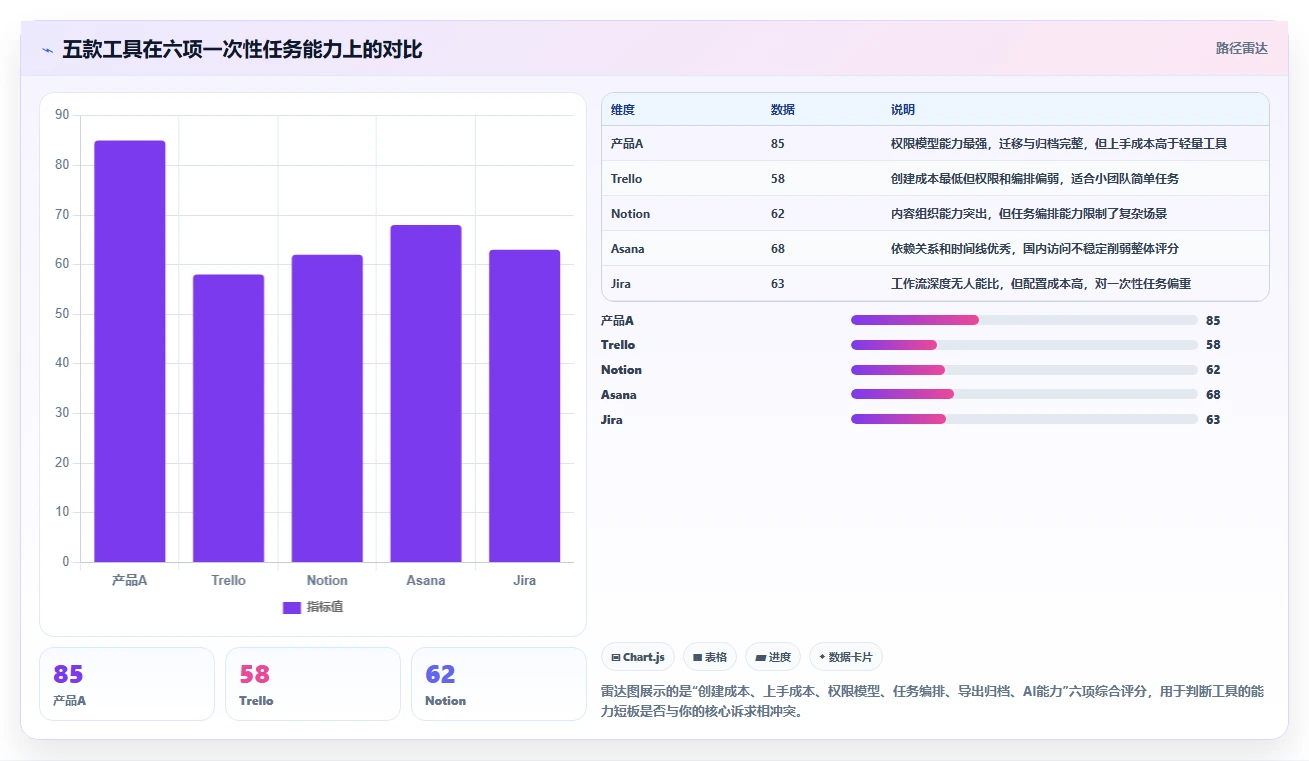The height and width of the screenshot is (761, 1309).
Task: Click the 数据卡片 tag chip
Action: pyautogui.click(x=846, y=657)
